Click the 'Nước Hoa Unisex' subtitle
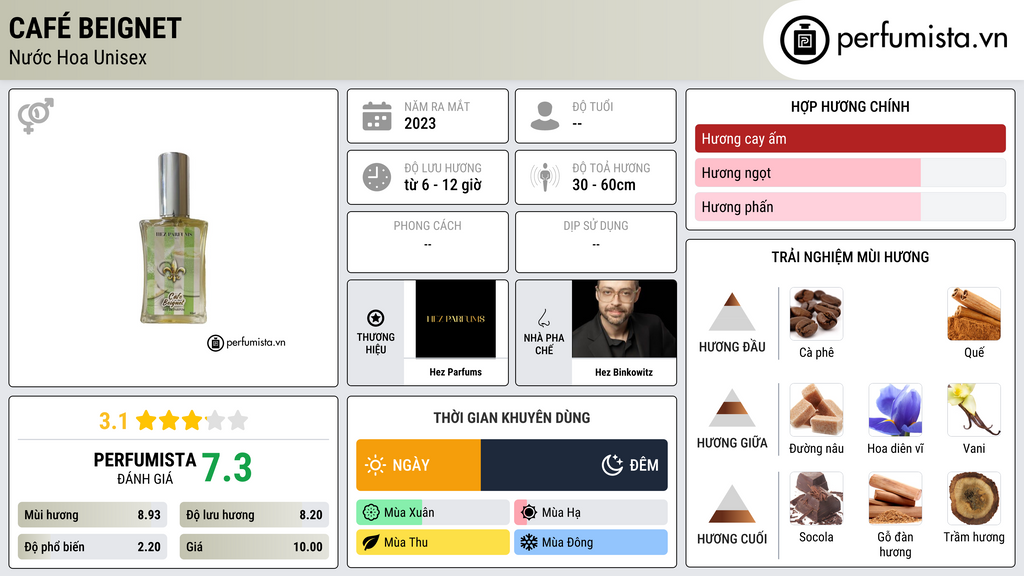 78,57
